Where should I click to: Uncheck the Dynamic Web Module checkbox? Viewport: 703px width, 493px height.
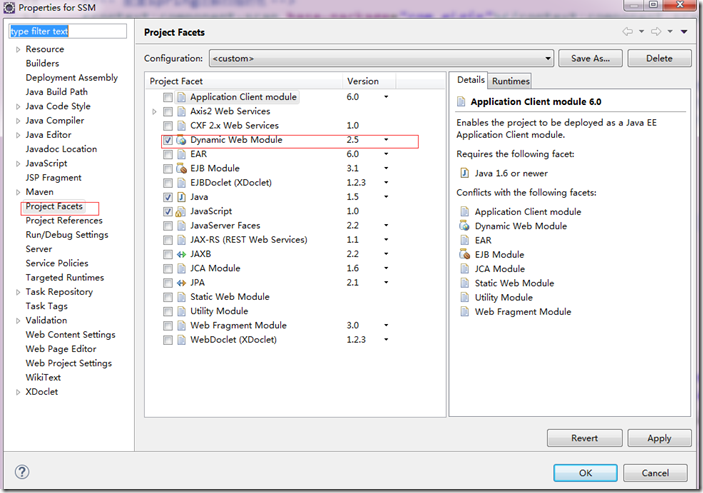click(x=167, y=141)
